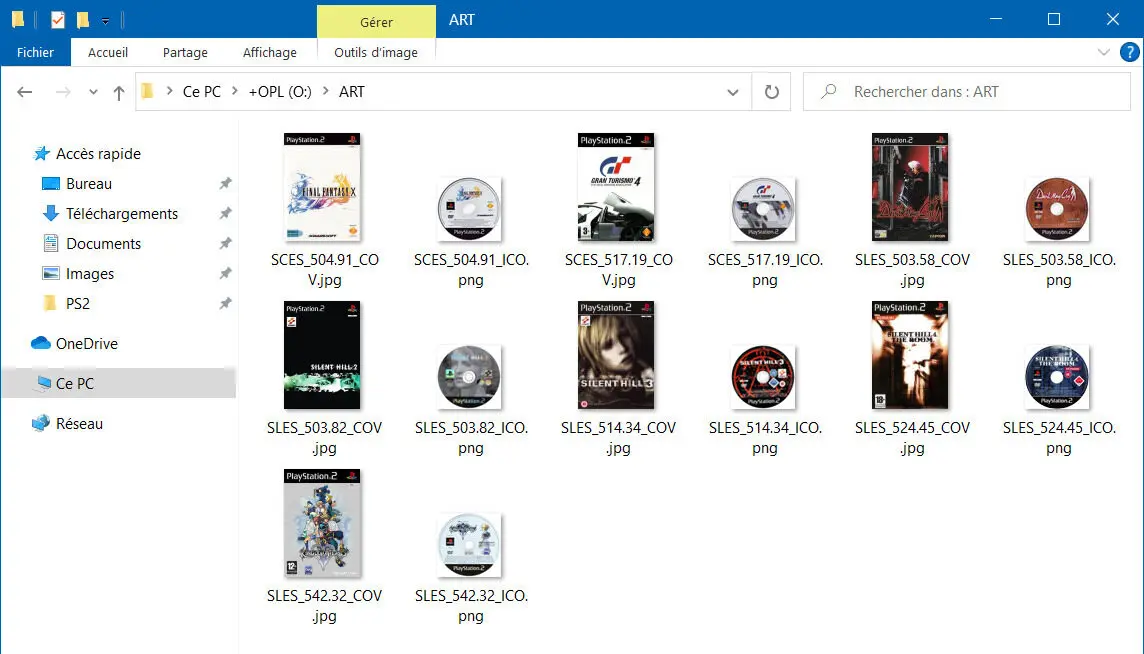
Task: Navigate back with the left arrow
Action: (24, 91)
